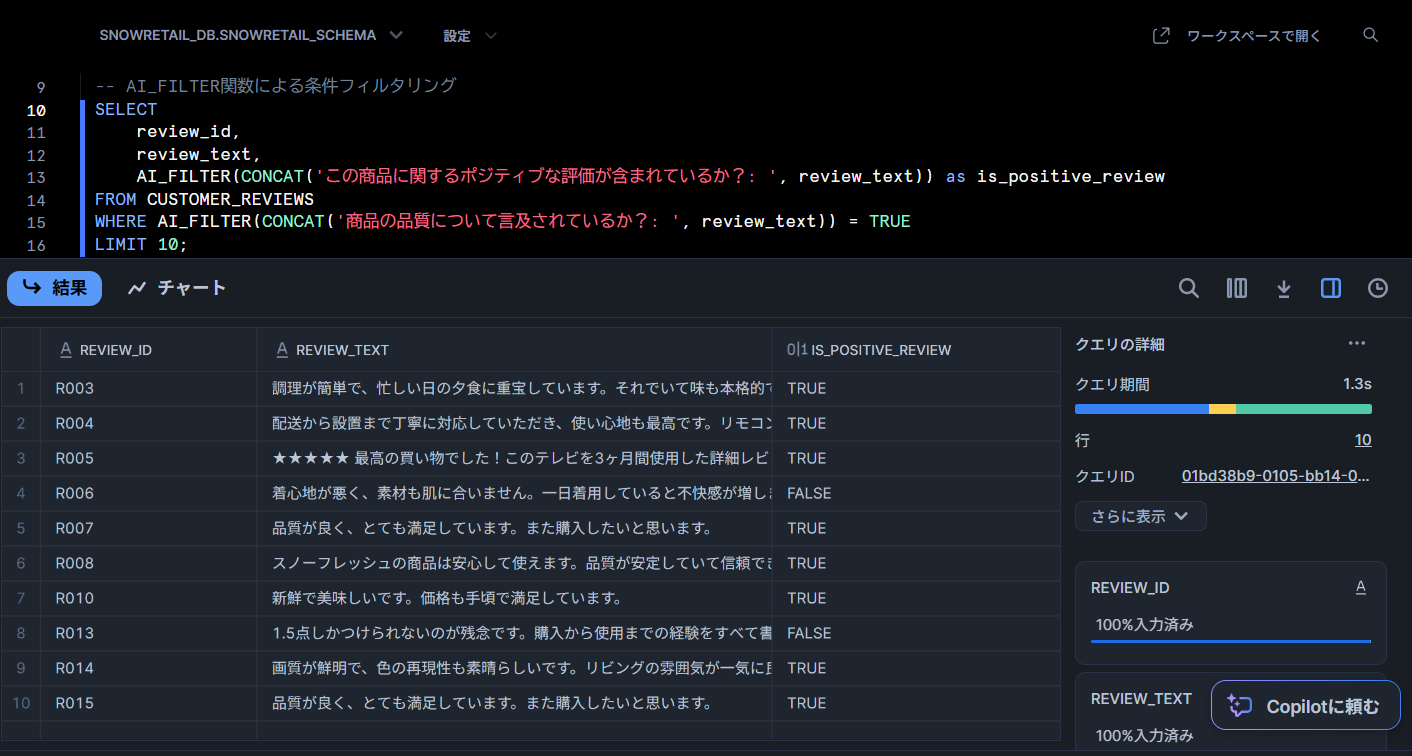Toggle the query details side panel
Image resolution: width=1412 pixels, height=756 pixels.
point(1331,288)
